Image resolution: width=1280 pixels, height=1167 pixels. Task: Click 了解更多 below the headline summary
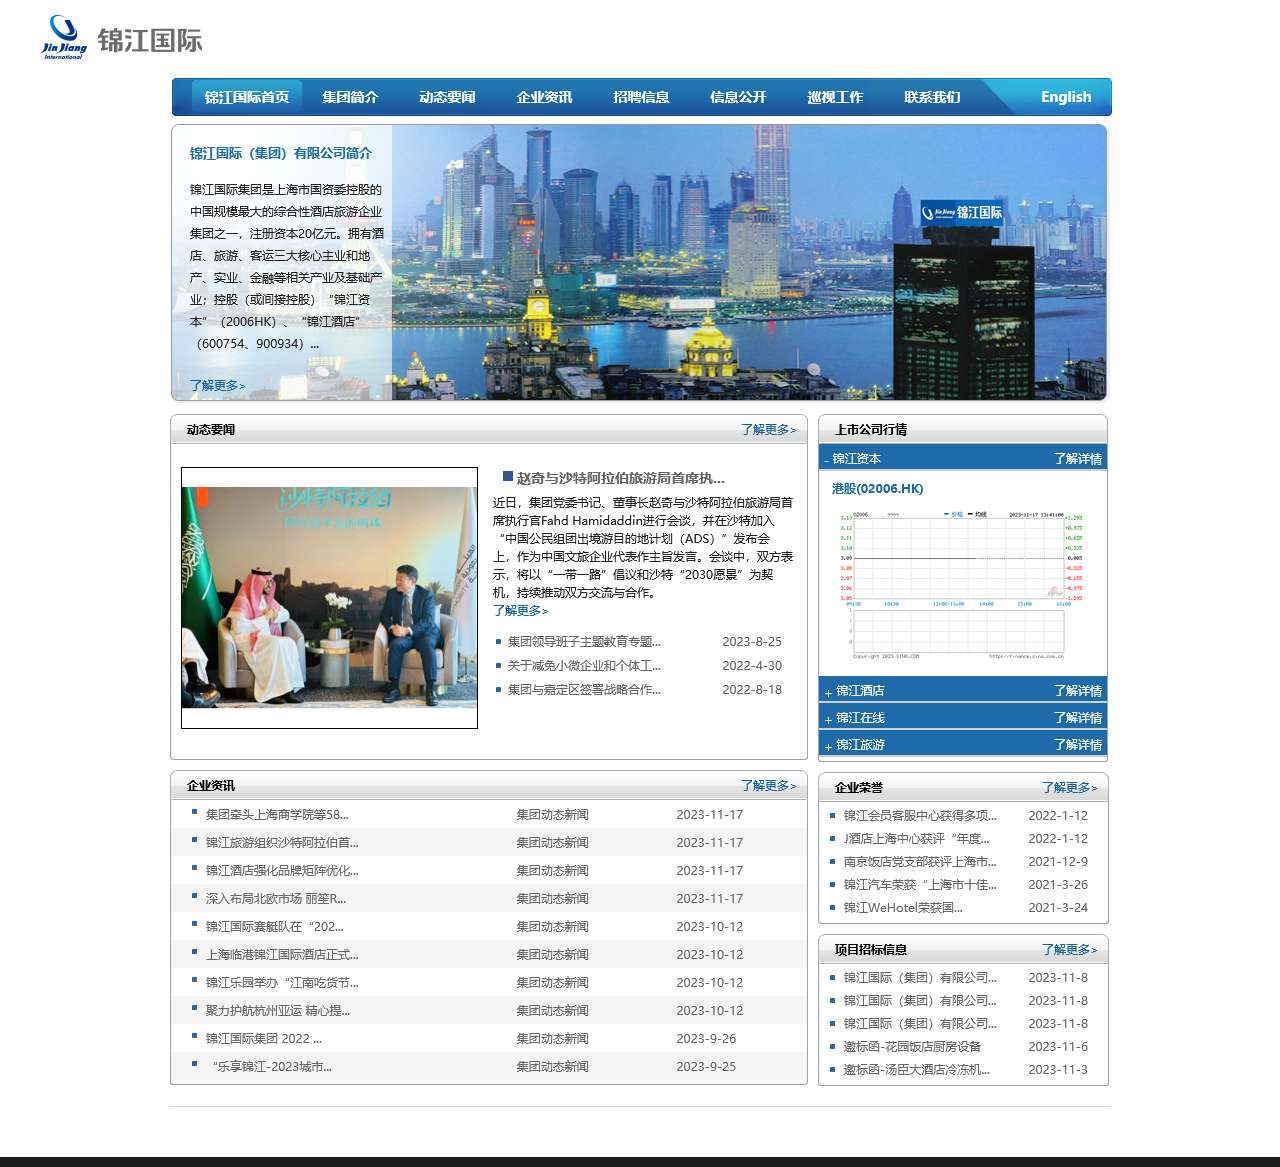coord(520,610)
